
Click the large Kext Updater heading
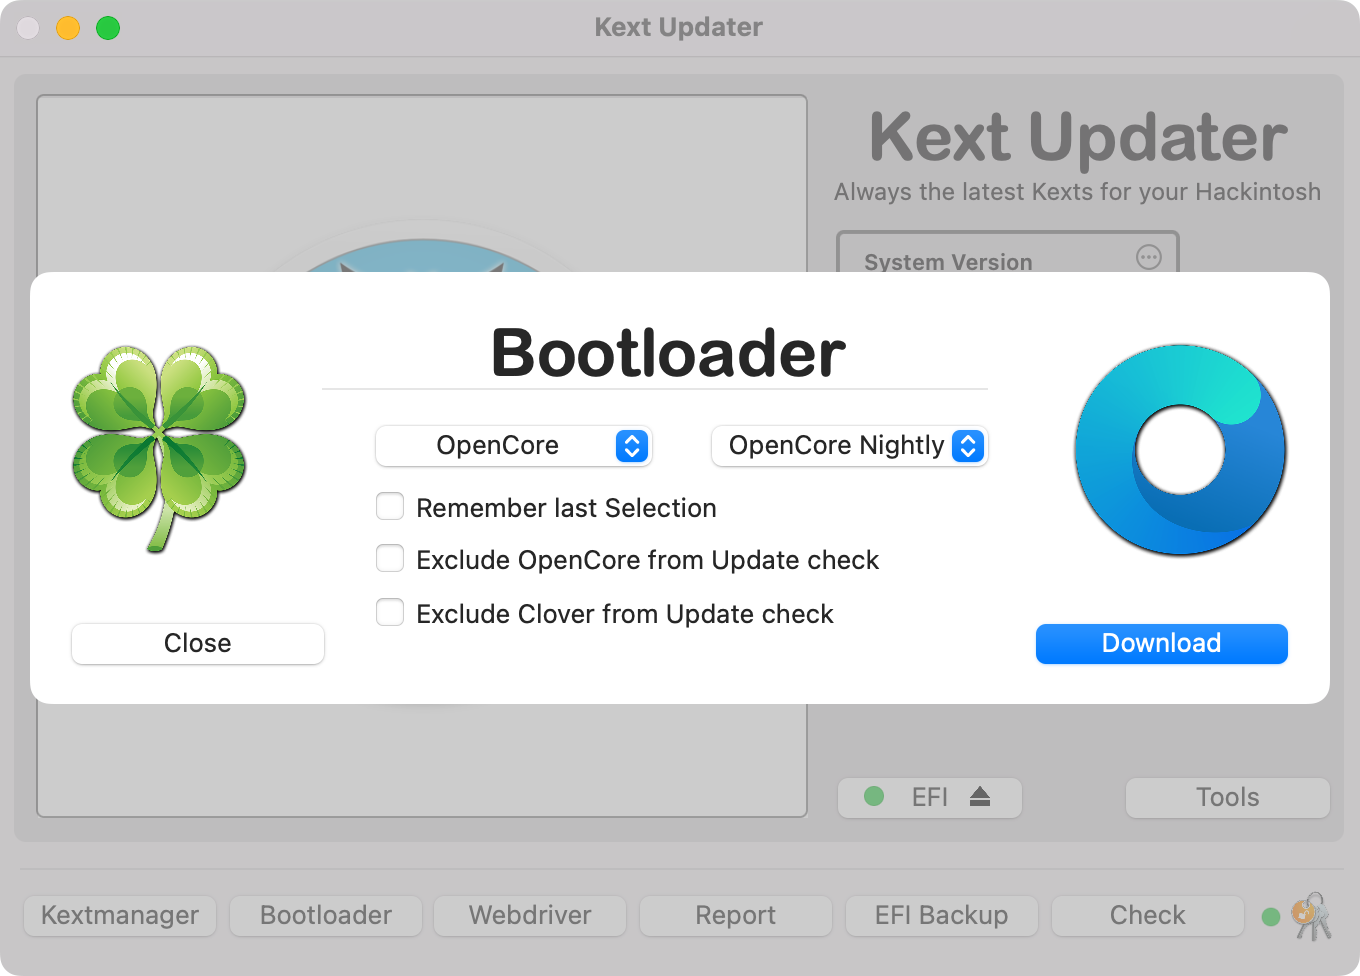[1078, 137]
